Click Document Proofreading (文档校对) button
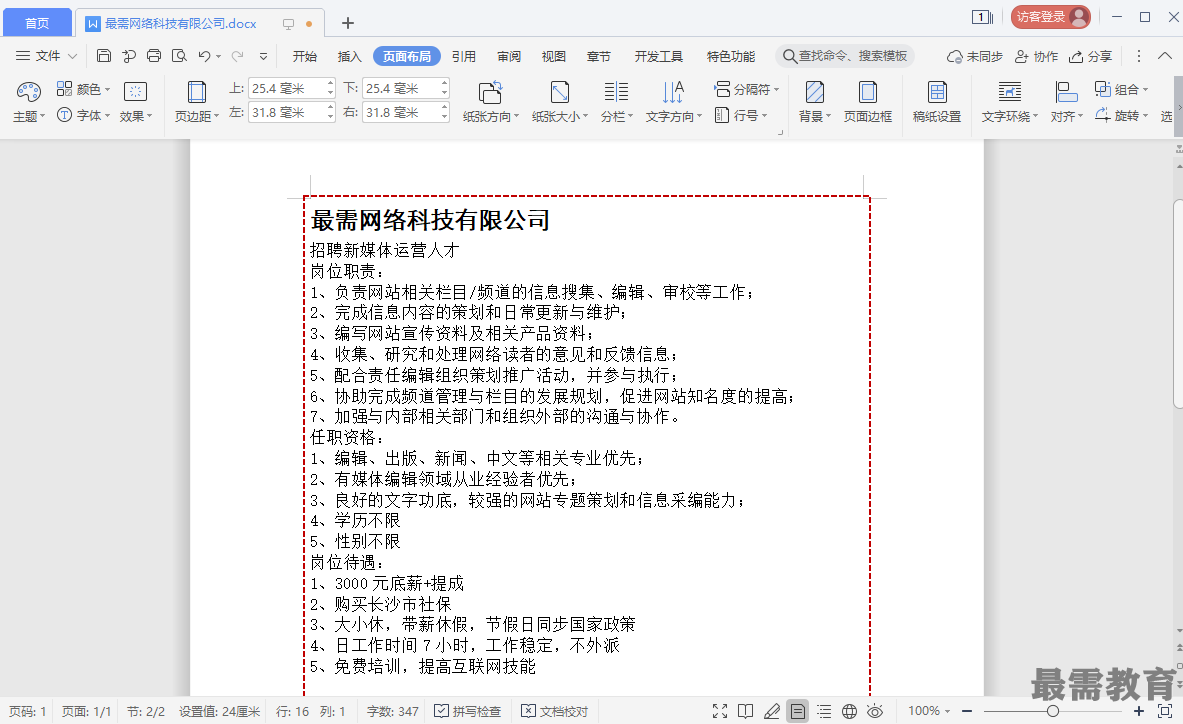The height and width of the screenshot is (724, 1183). [x=555, y=710]
